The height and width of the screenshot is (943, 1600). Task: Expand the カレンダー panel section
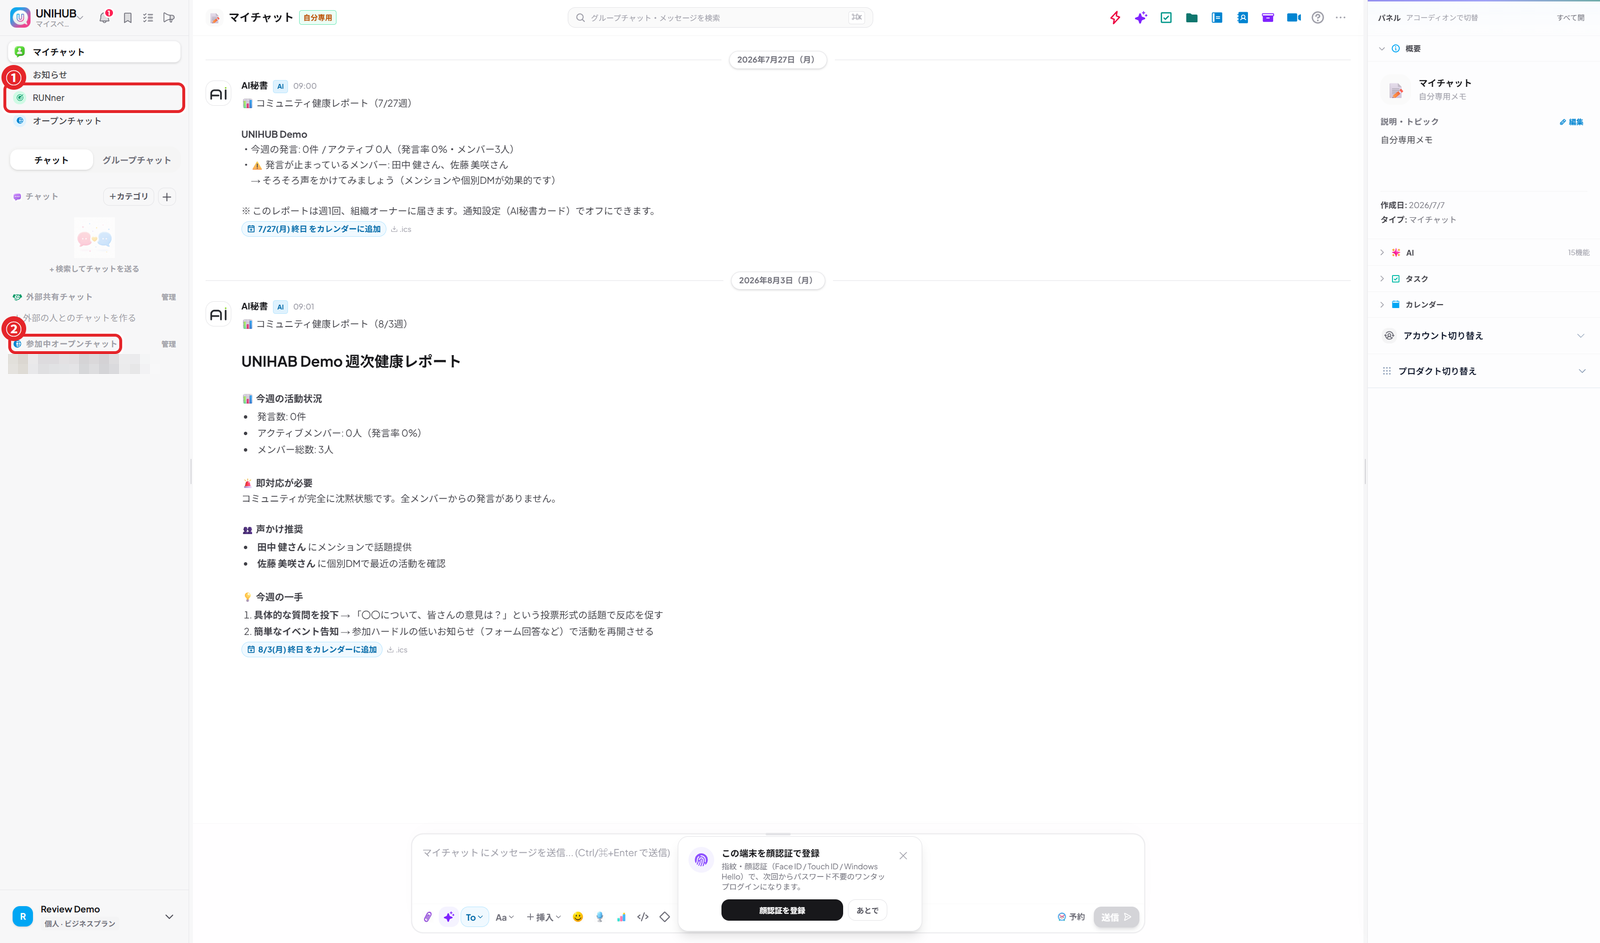click(1483, 305)
